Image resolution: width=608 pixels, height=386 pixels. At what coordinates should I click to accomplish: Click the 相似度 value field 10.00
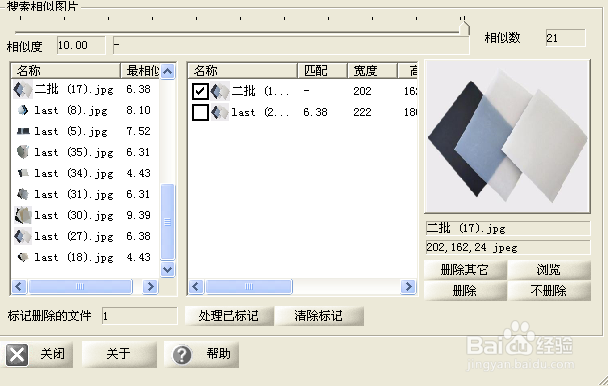[x=81, y=45]
